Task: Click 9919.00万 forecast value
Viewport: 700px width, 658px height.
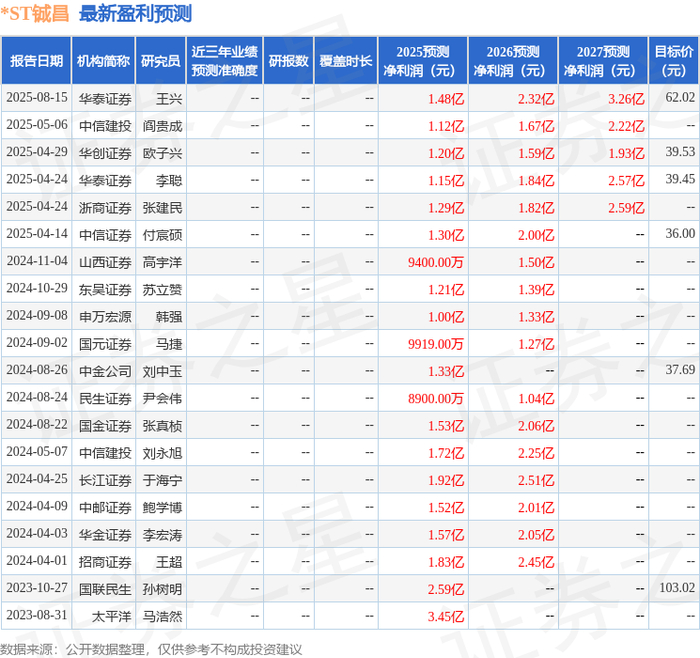Action: [x=436, y=344]
